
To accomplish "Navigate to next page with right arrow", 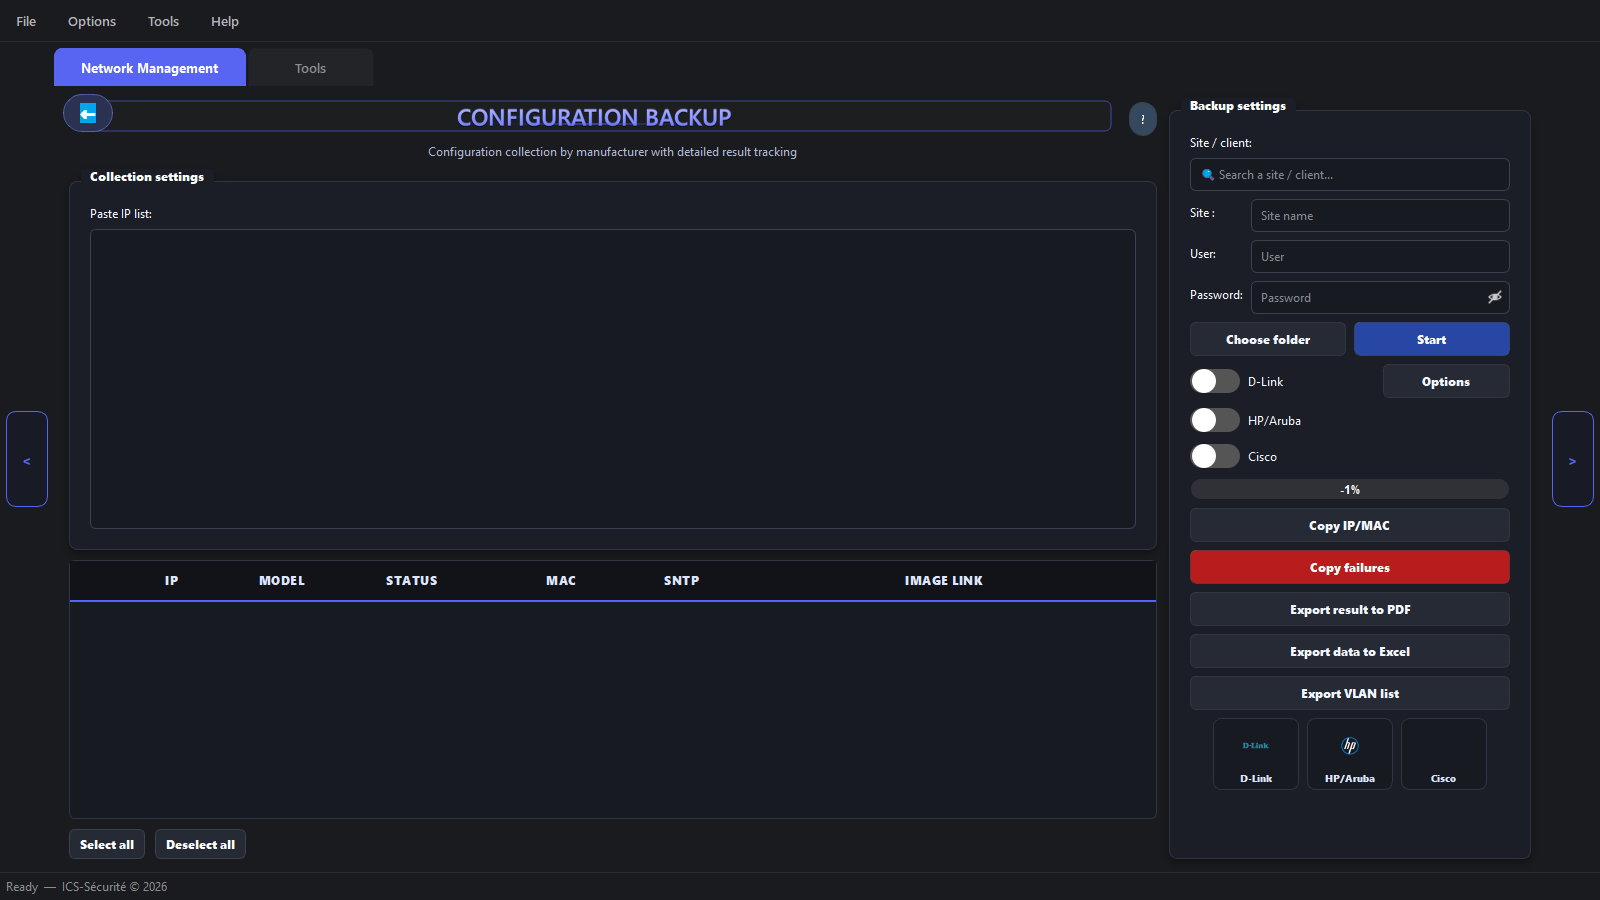I will pos(1573,459).
